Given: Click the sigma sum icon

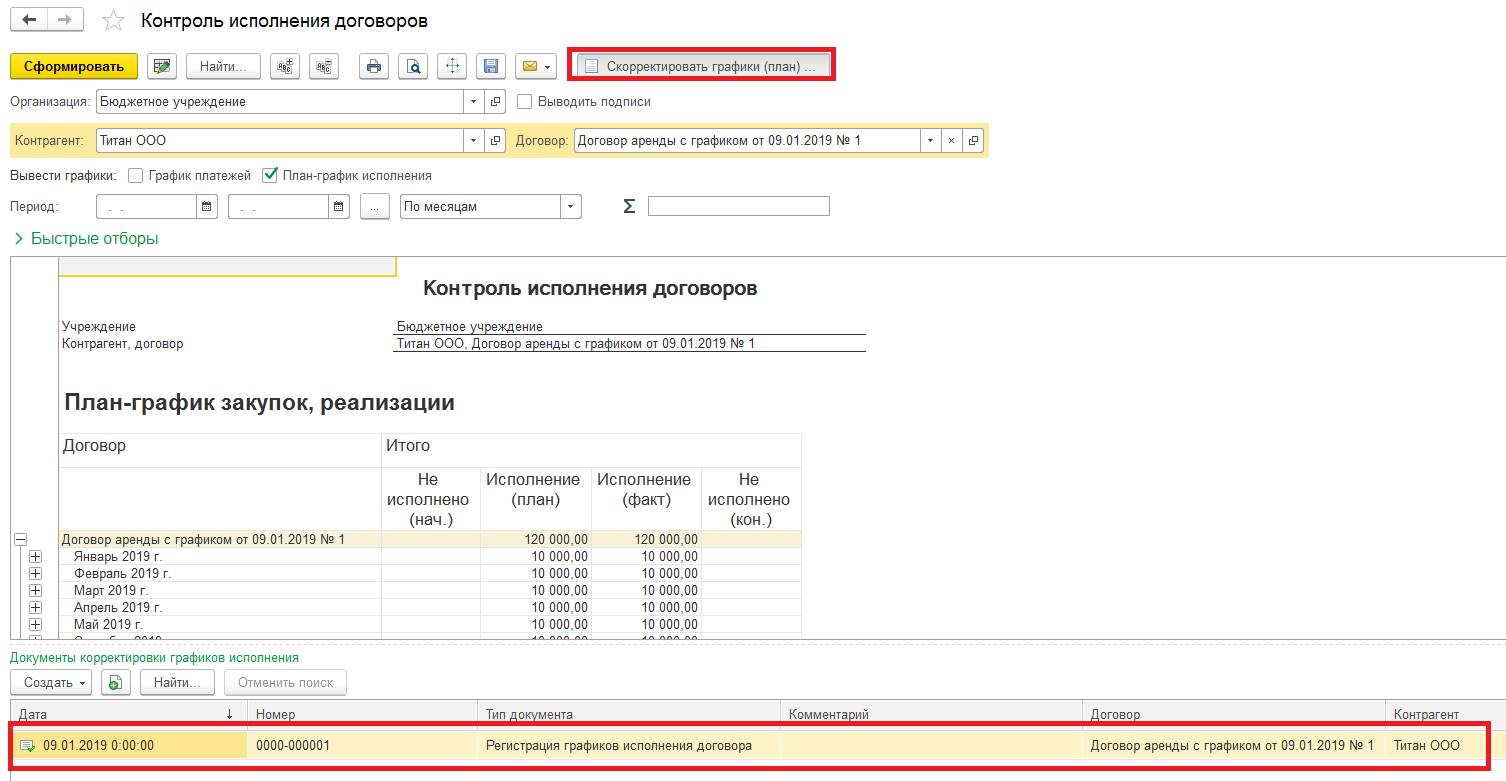Looking at the screenshot, I should (629, 206).
